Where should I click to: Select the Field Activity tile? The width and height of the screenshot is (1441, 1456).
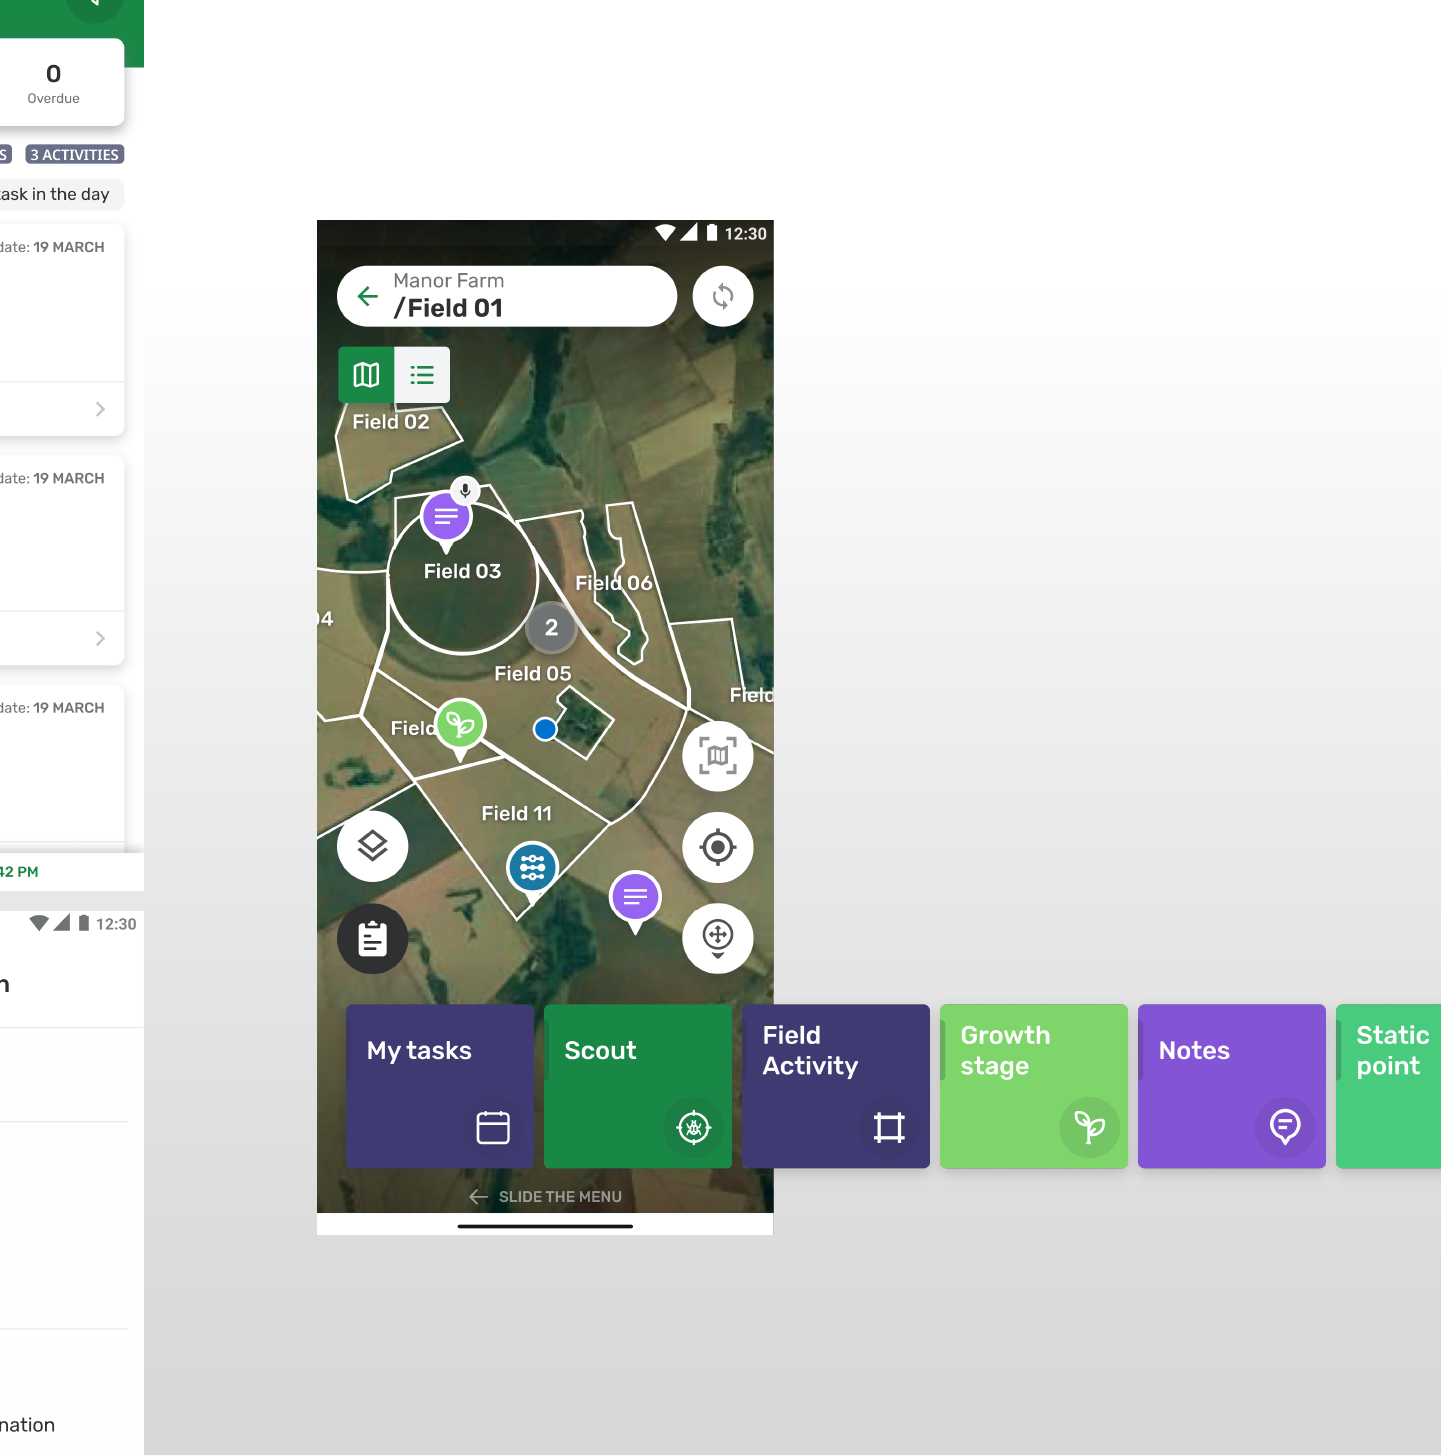point(835,1086)
